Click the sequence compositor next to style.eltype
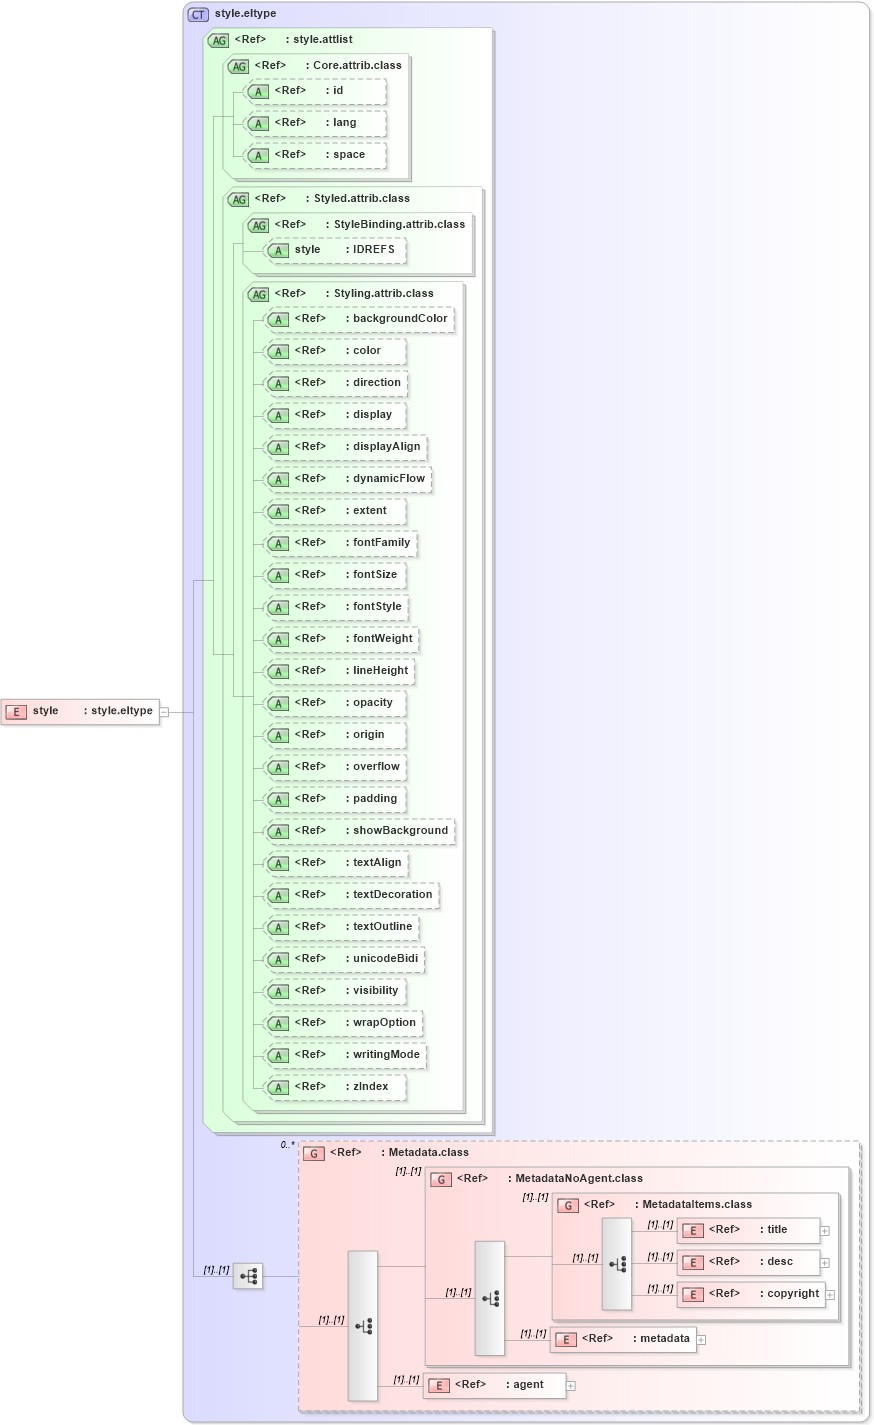This screenshot has width=874, height=1425. click(x=248, y=1276)
